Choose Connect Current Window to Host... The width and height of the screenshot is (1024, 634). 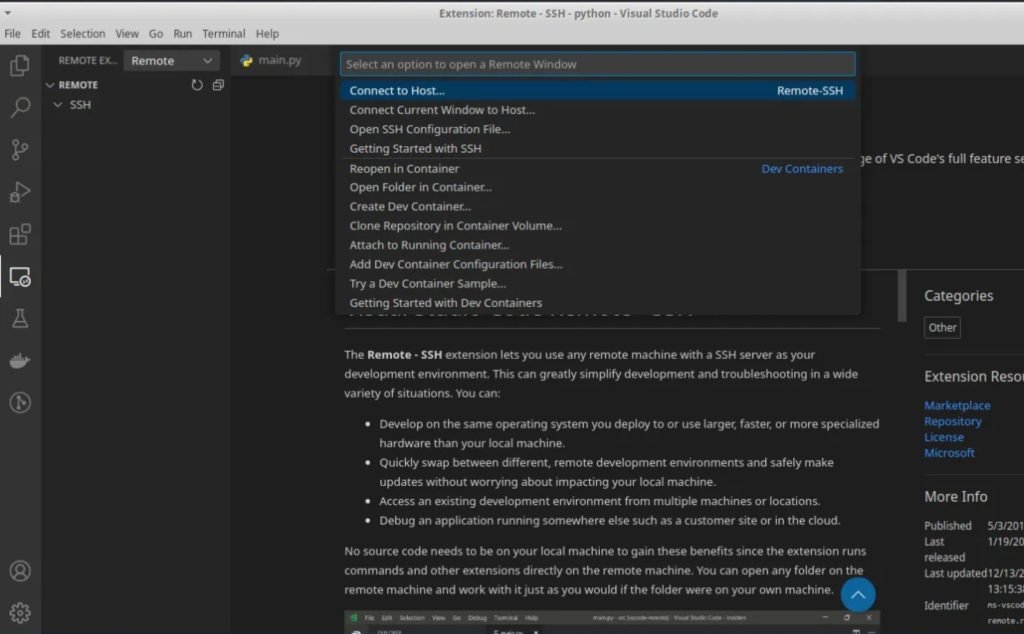598,110
